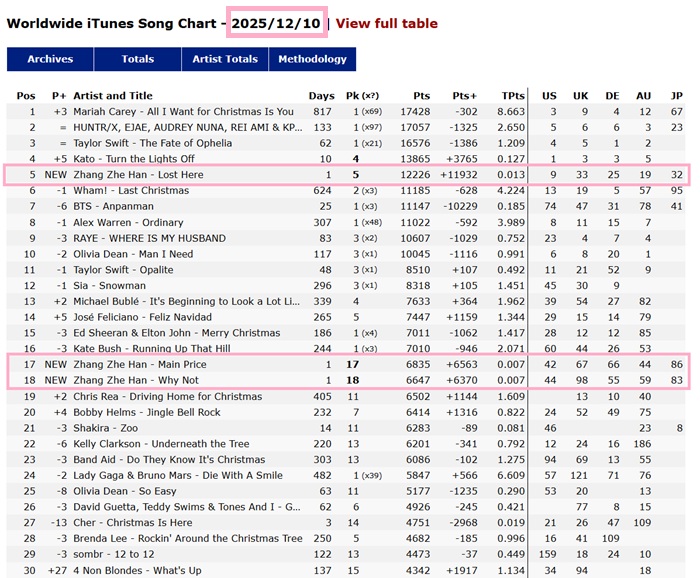Go to the Methodology tab

pos(312,59)
